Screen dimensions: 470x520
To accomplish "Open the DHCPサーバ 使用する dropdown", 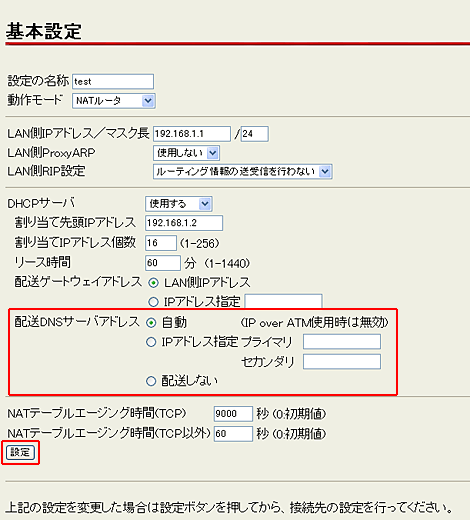I will (179, 204).
